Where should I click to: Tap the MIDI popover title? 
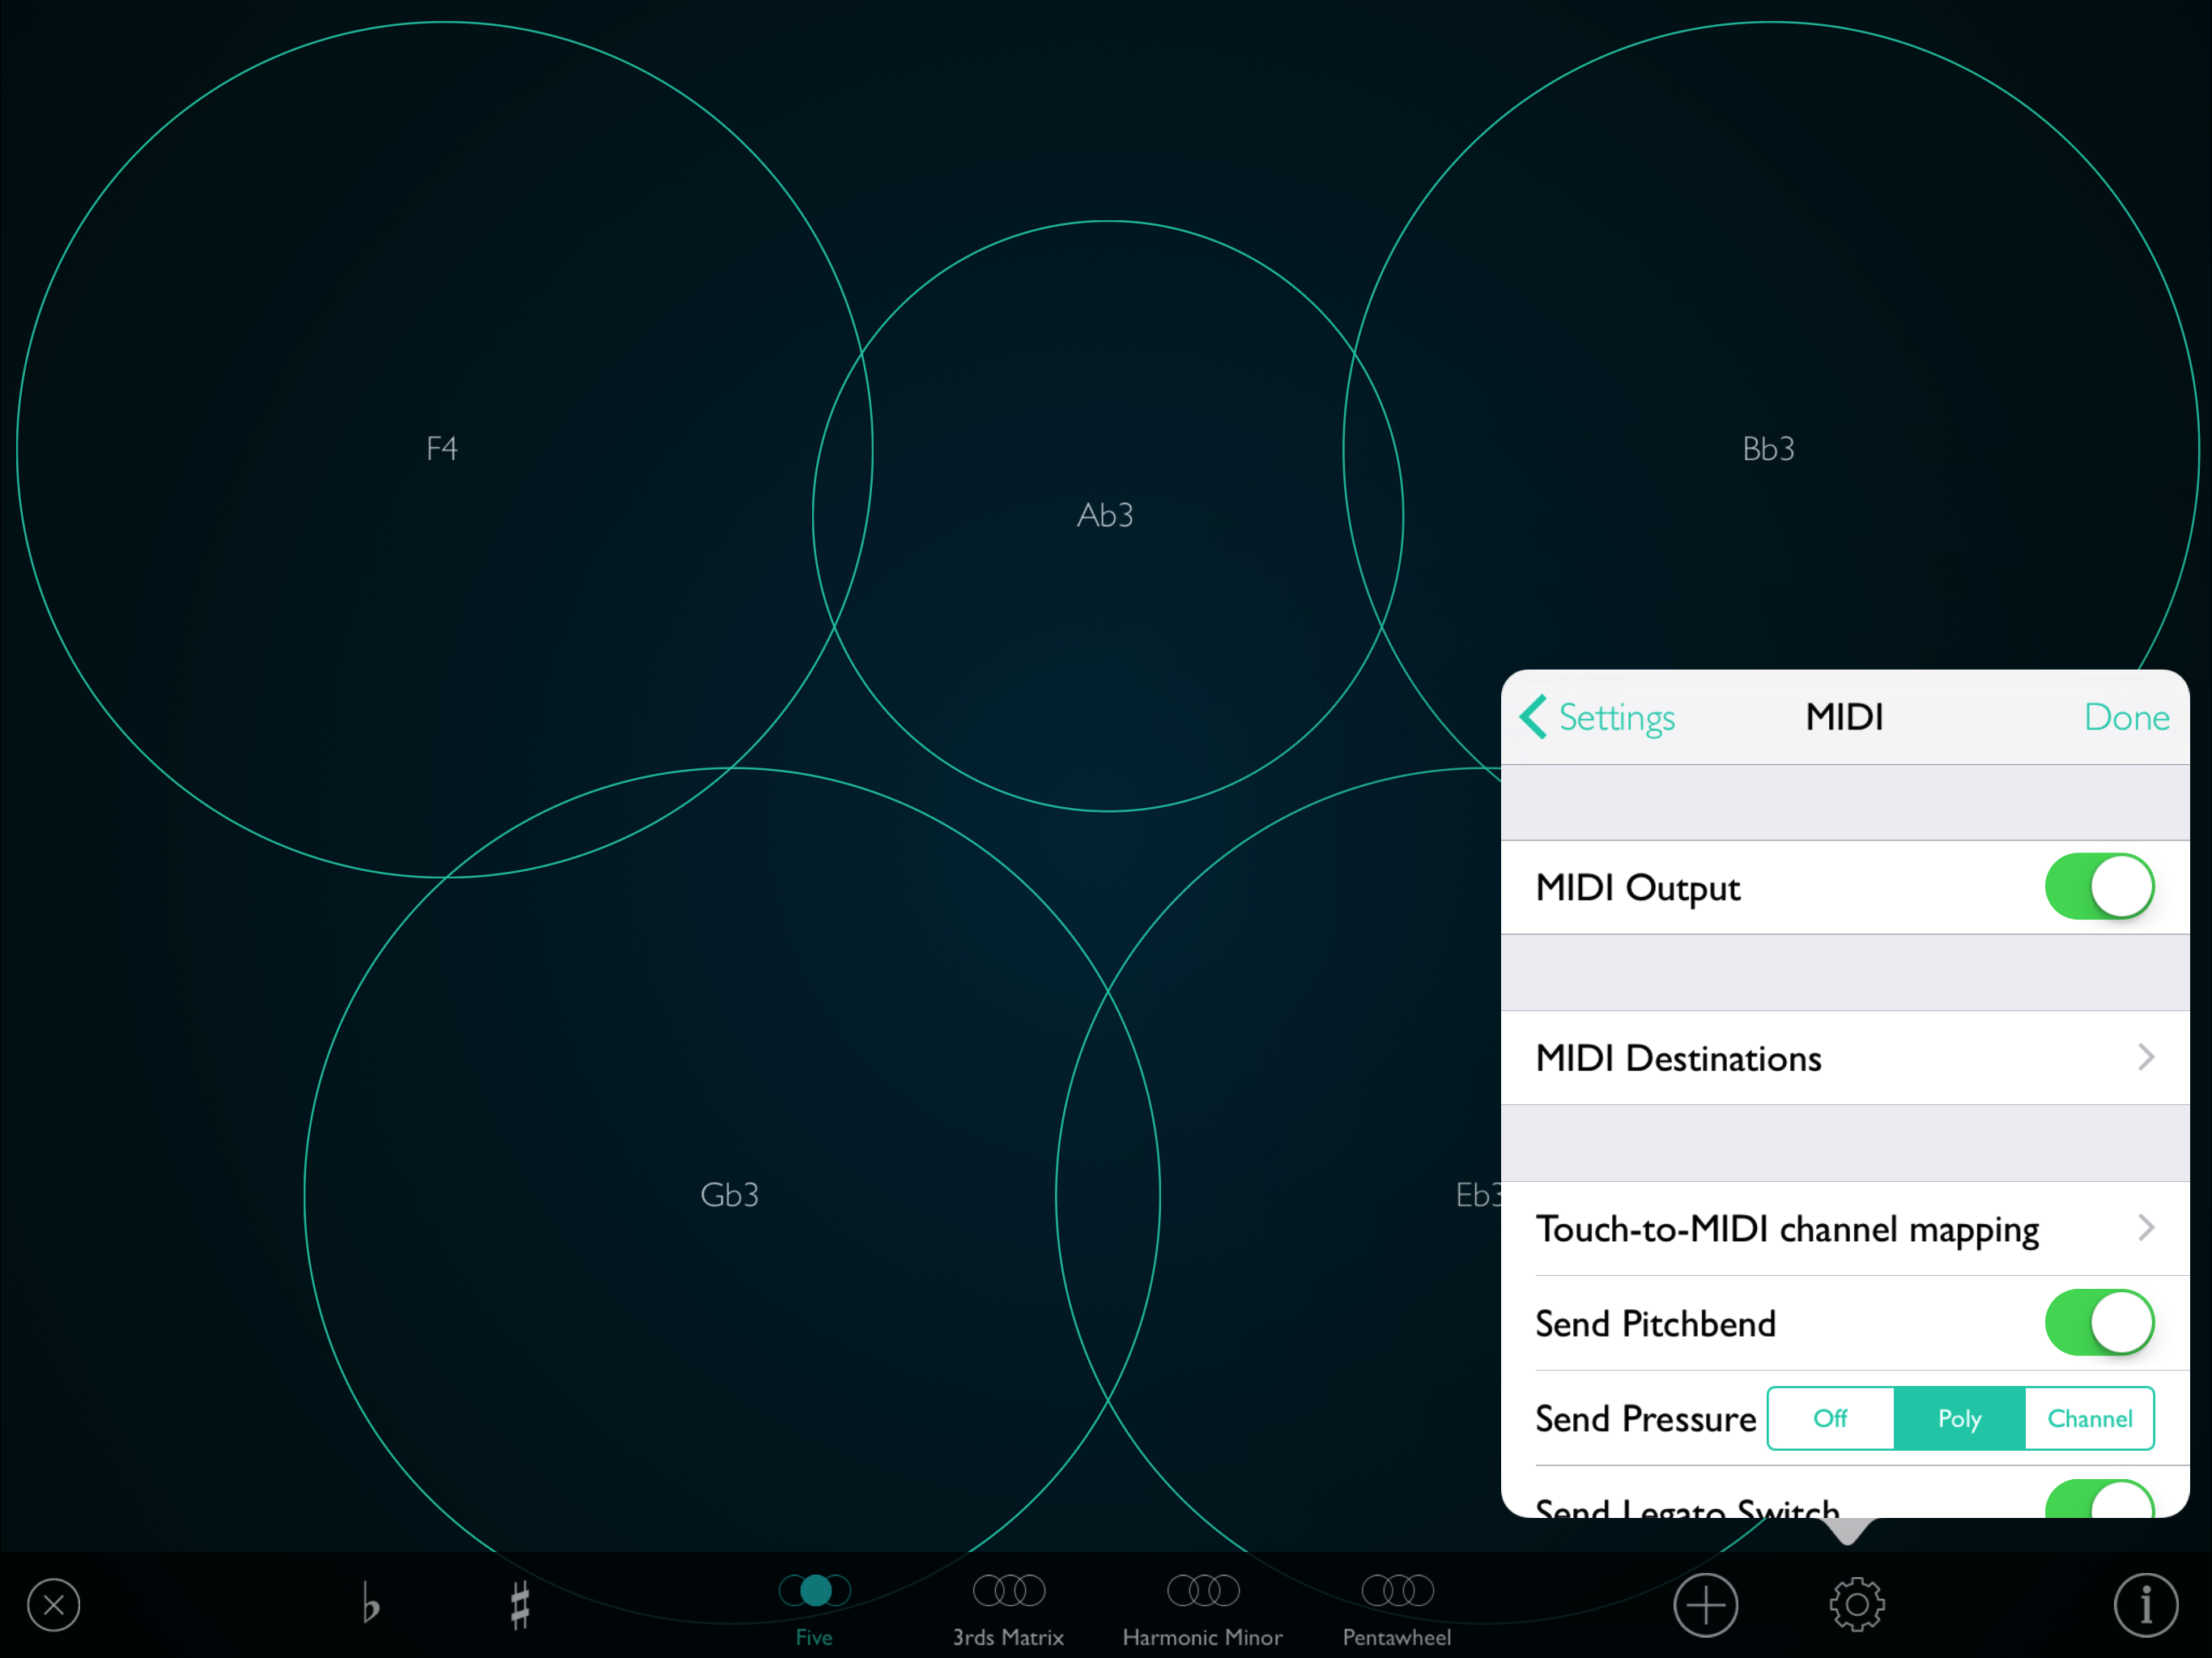tap(1844, 717)
